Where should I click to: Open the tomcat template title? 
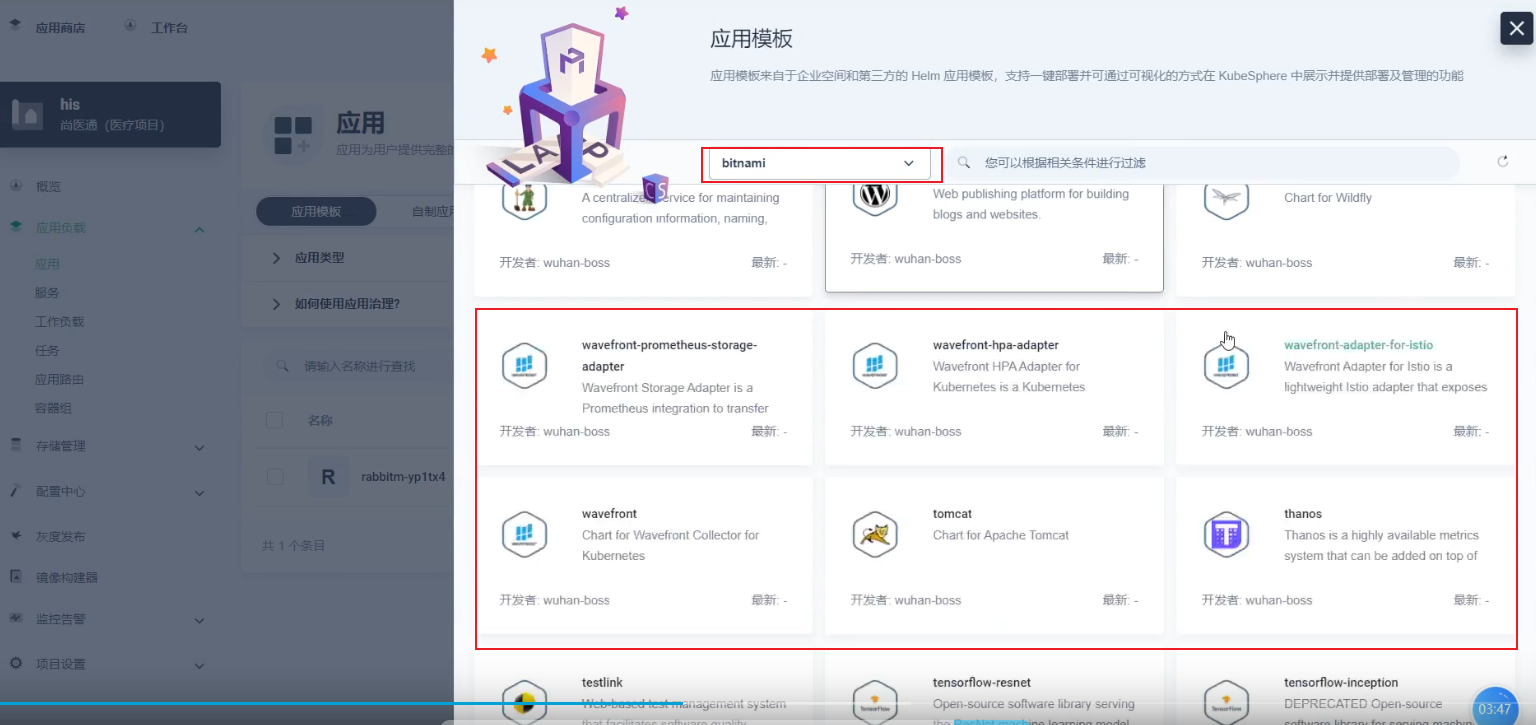(x=952, y=514)
